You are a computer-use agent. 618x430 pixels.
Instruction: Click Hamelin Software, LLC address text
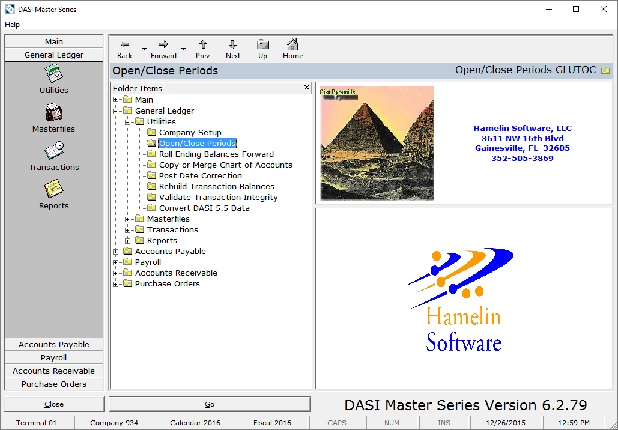click(x=522, y=143)
